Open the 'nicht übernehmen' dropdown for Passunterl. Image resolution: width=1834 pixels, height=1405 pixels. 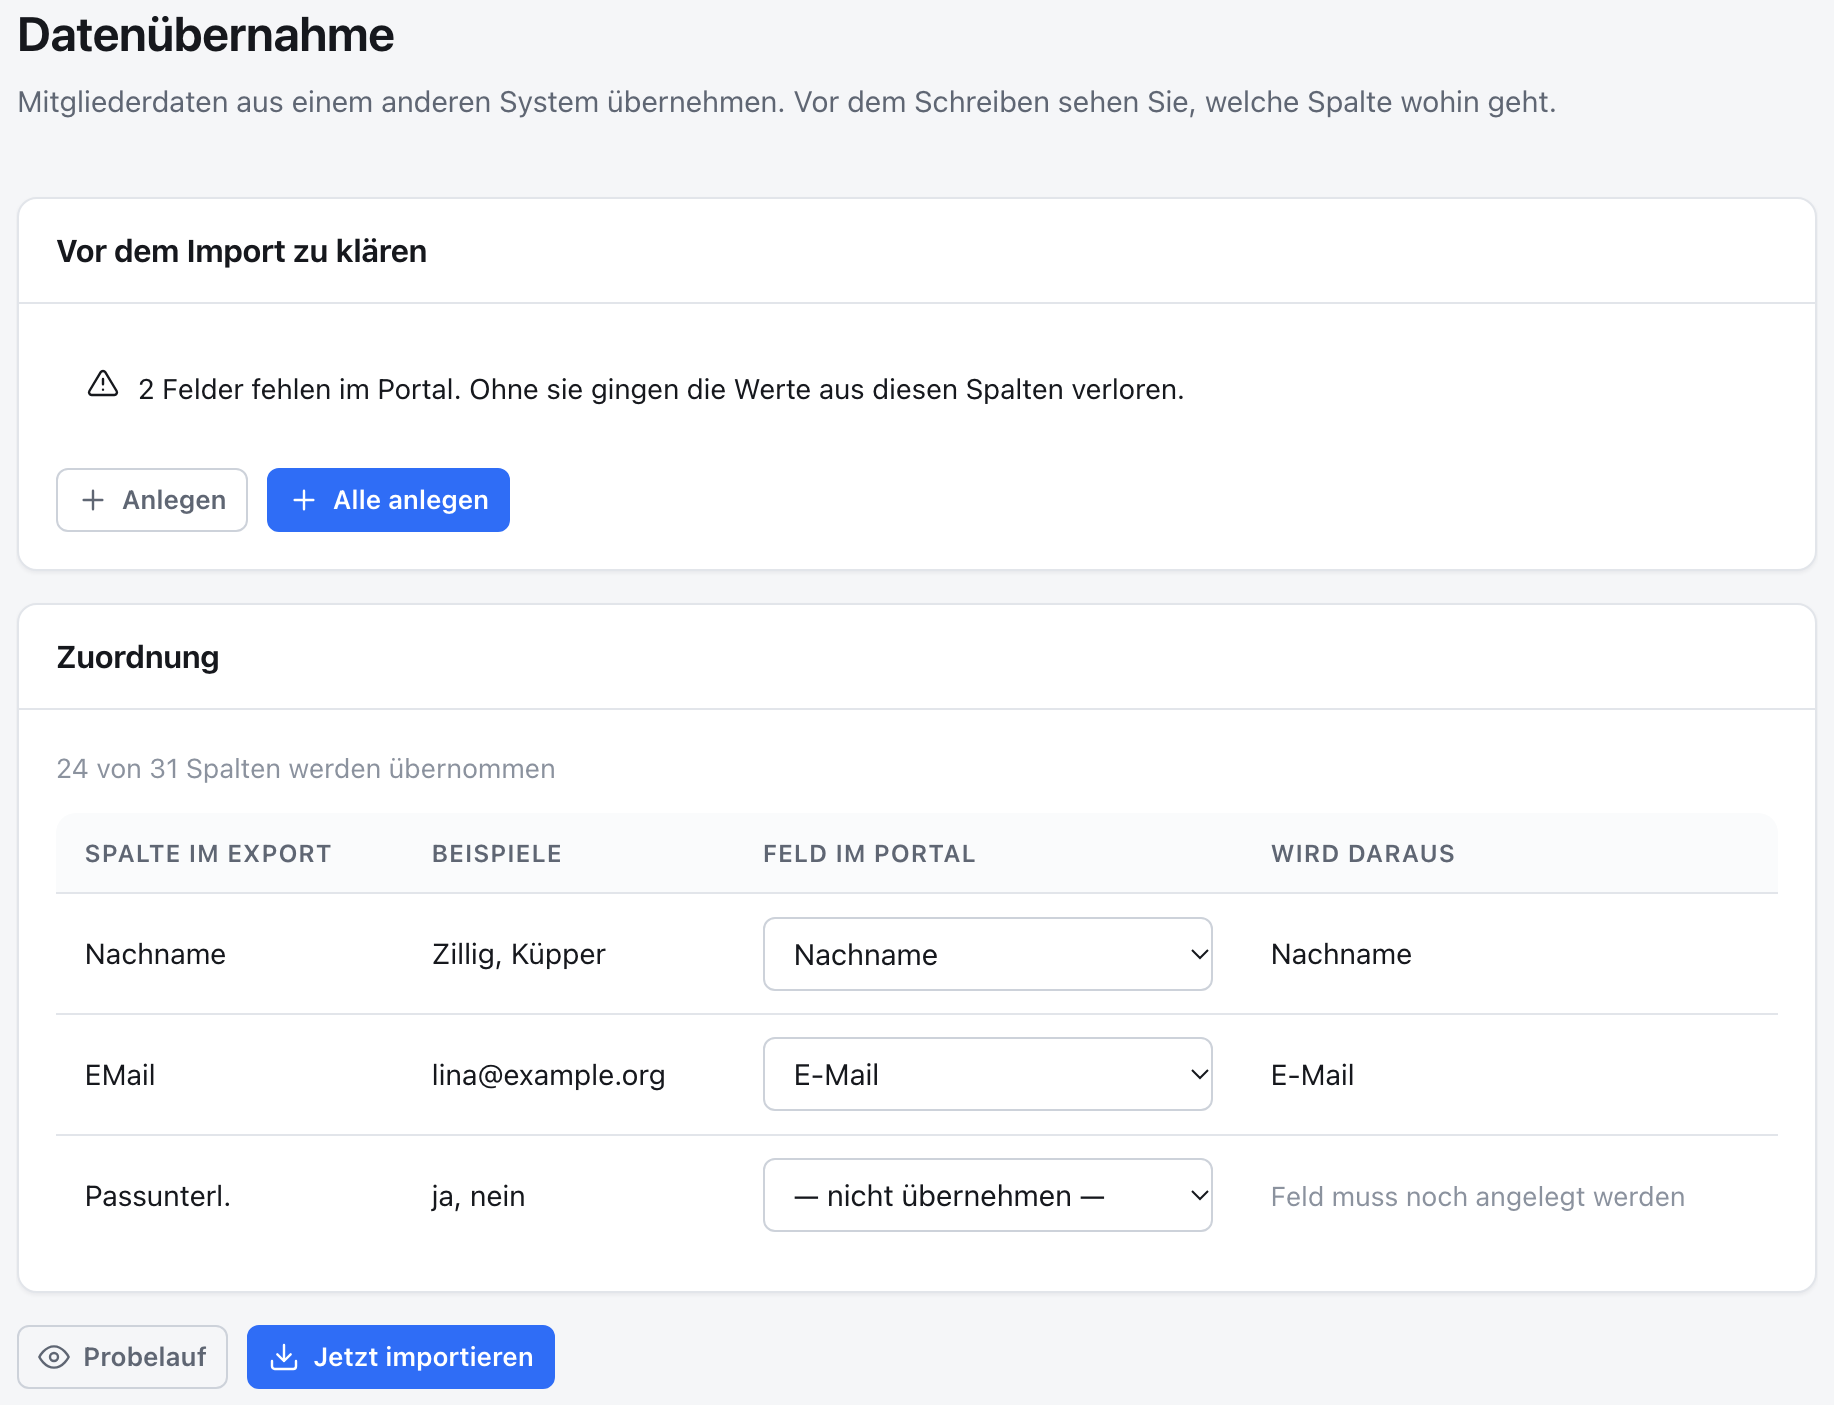[x=988, y=1195]
